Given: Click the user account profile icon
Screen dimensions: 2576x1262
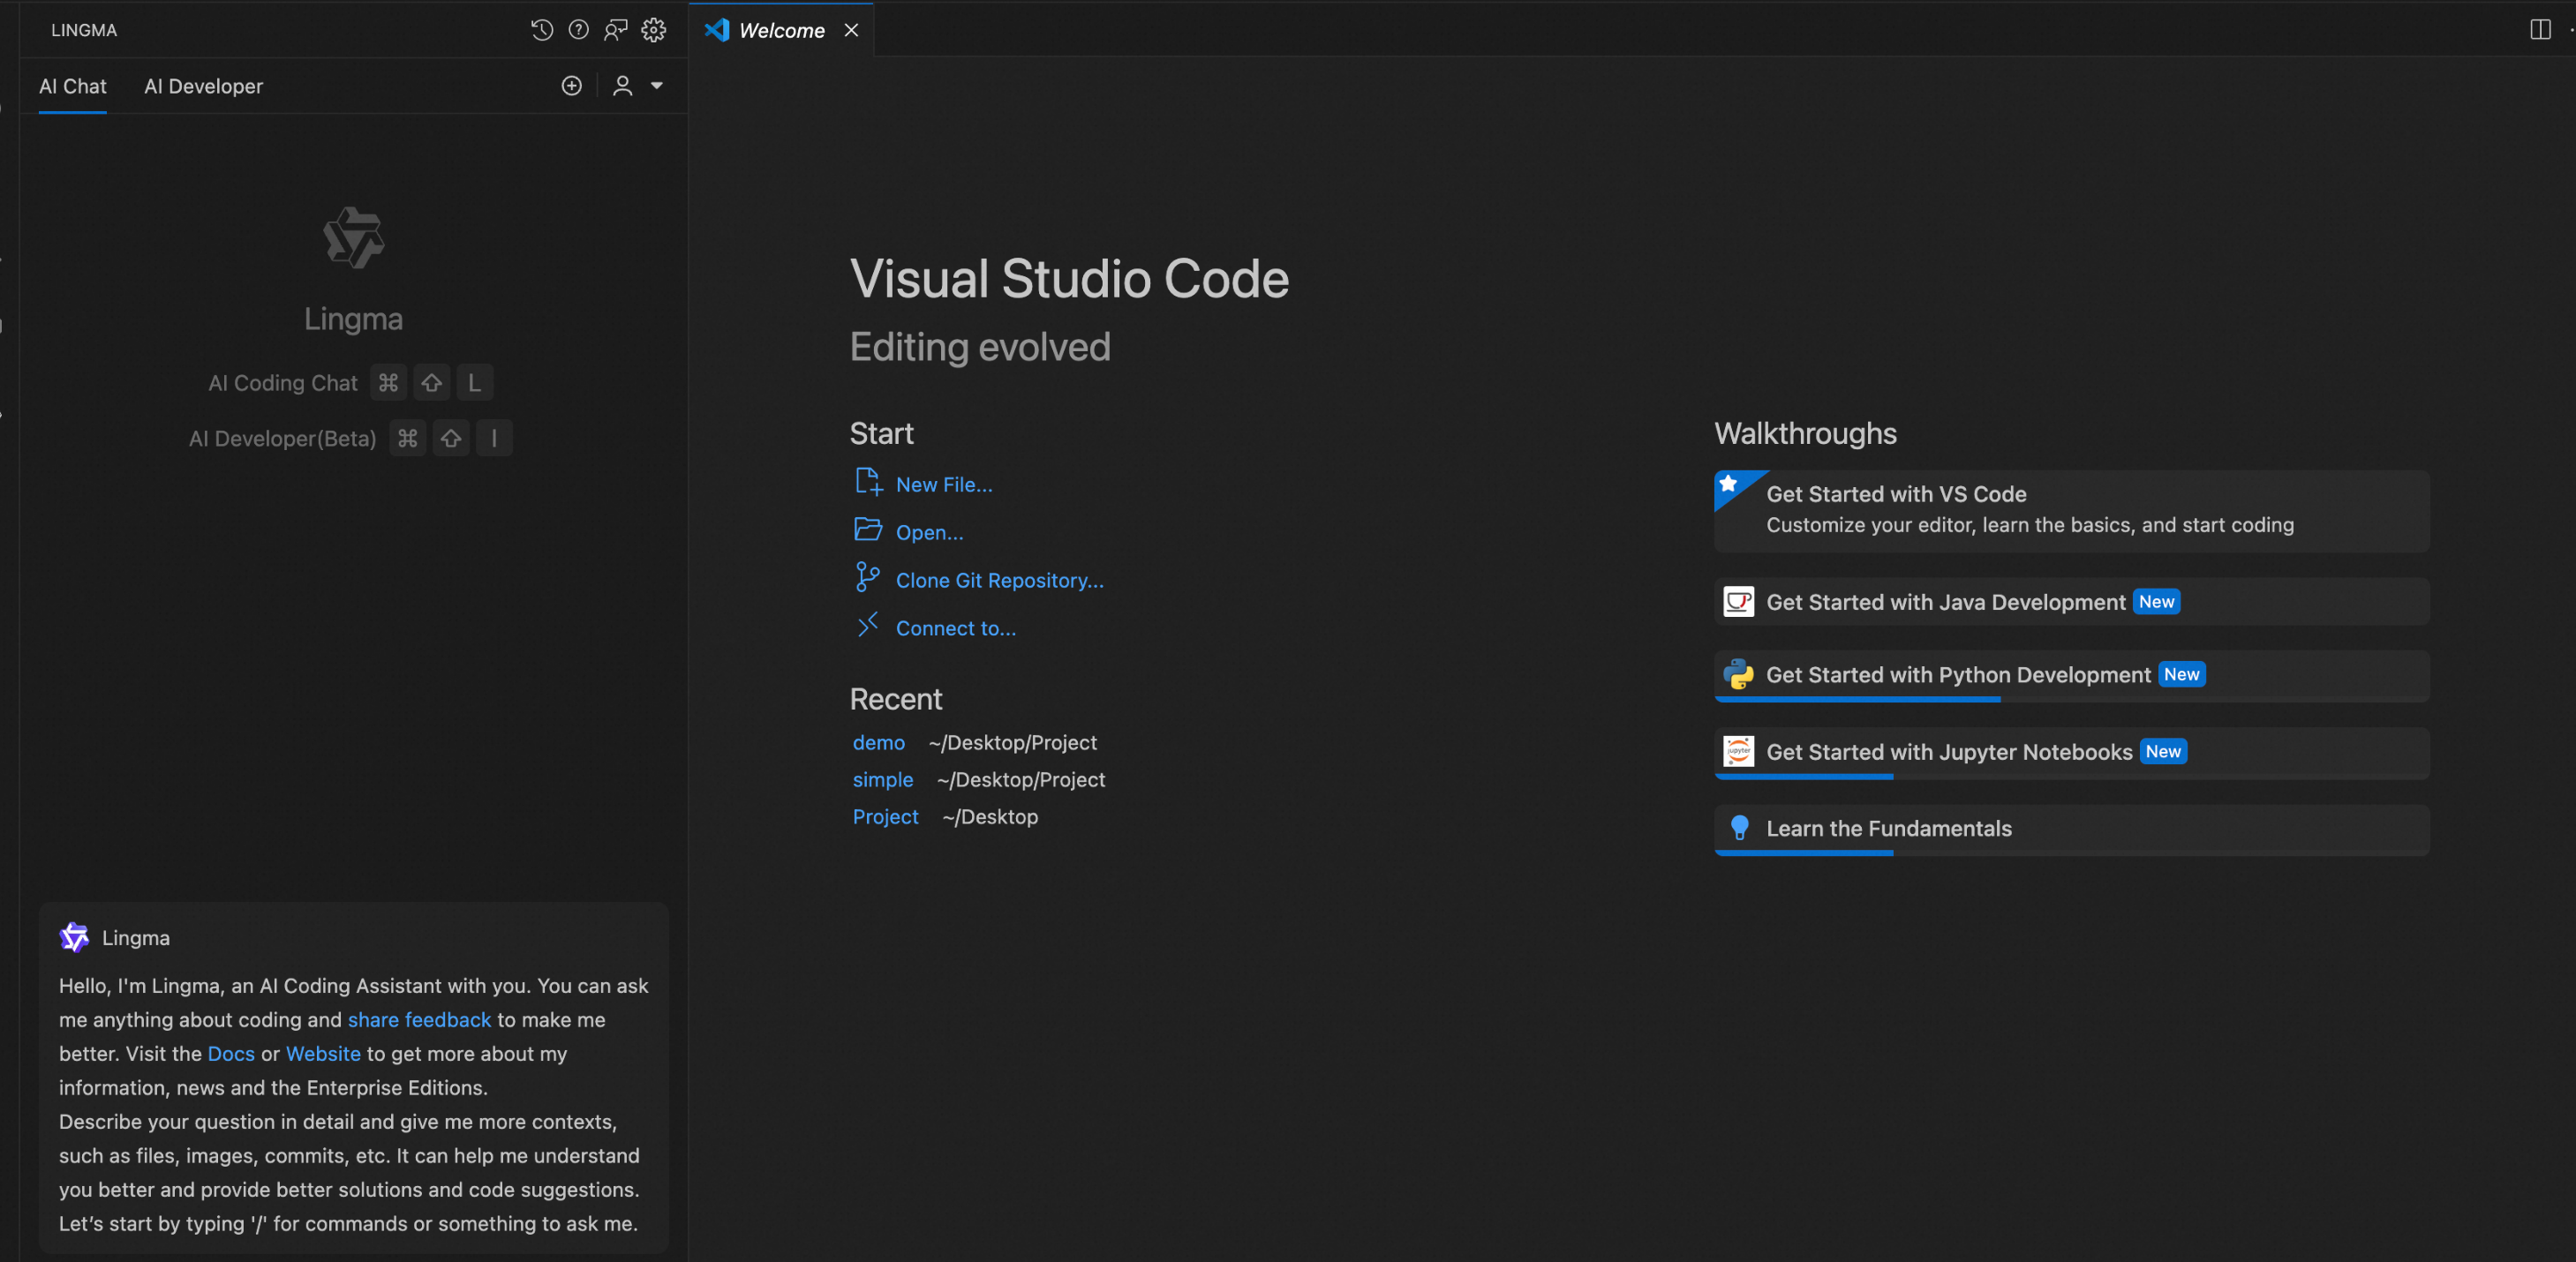Looking at the screenshot, I should click(x=622, y=86).
